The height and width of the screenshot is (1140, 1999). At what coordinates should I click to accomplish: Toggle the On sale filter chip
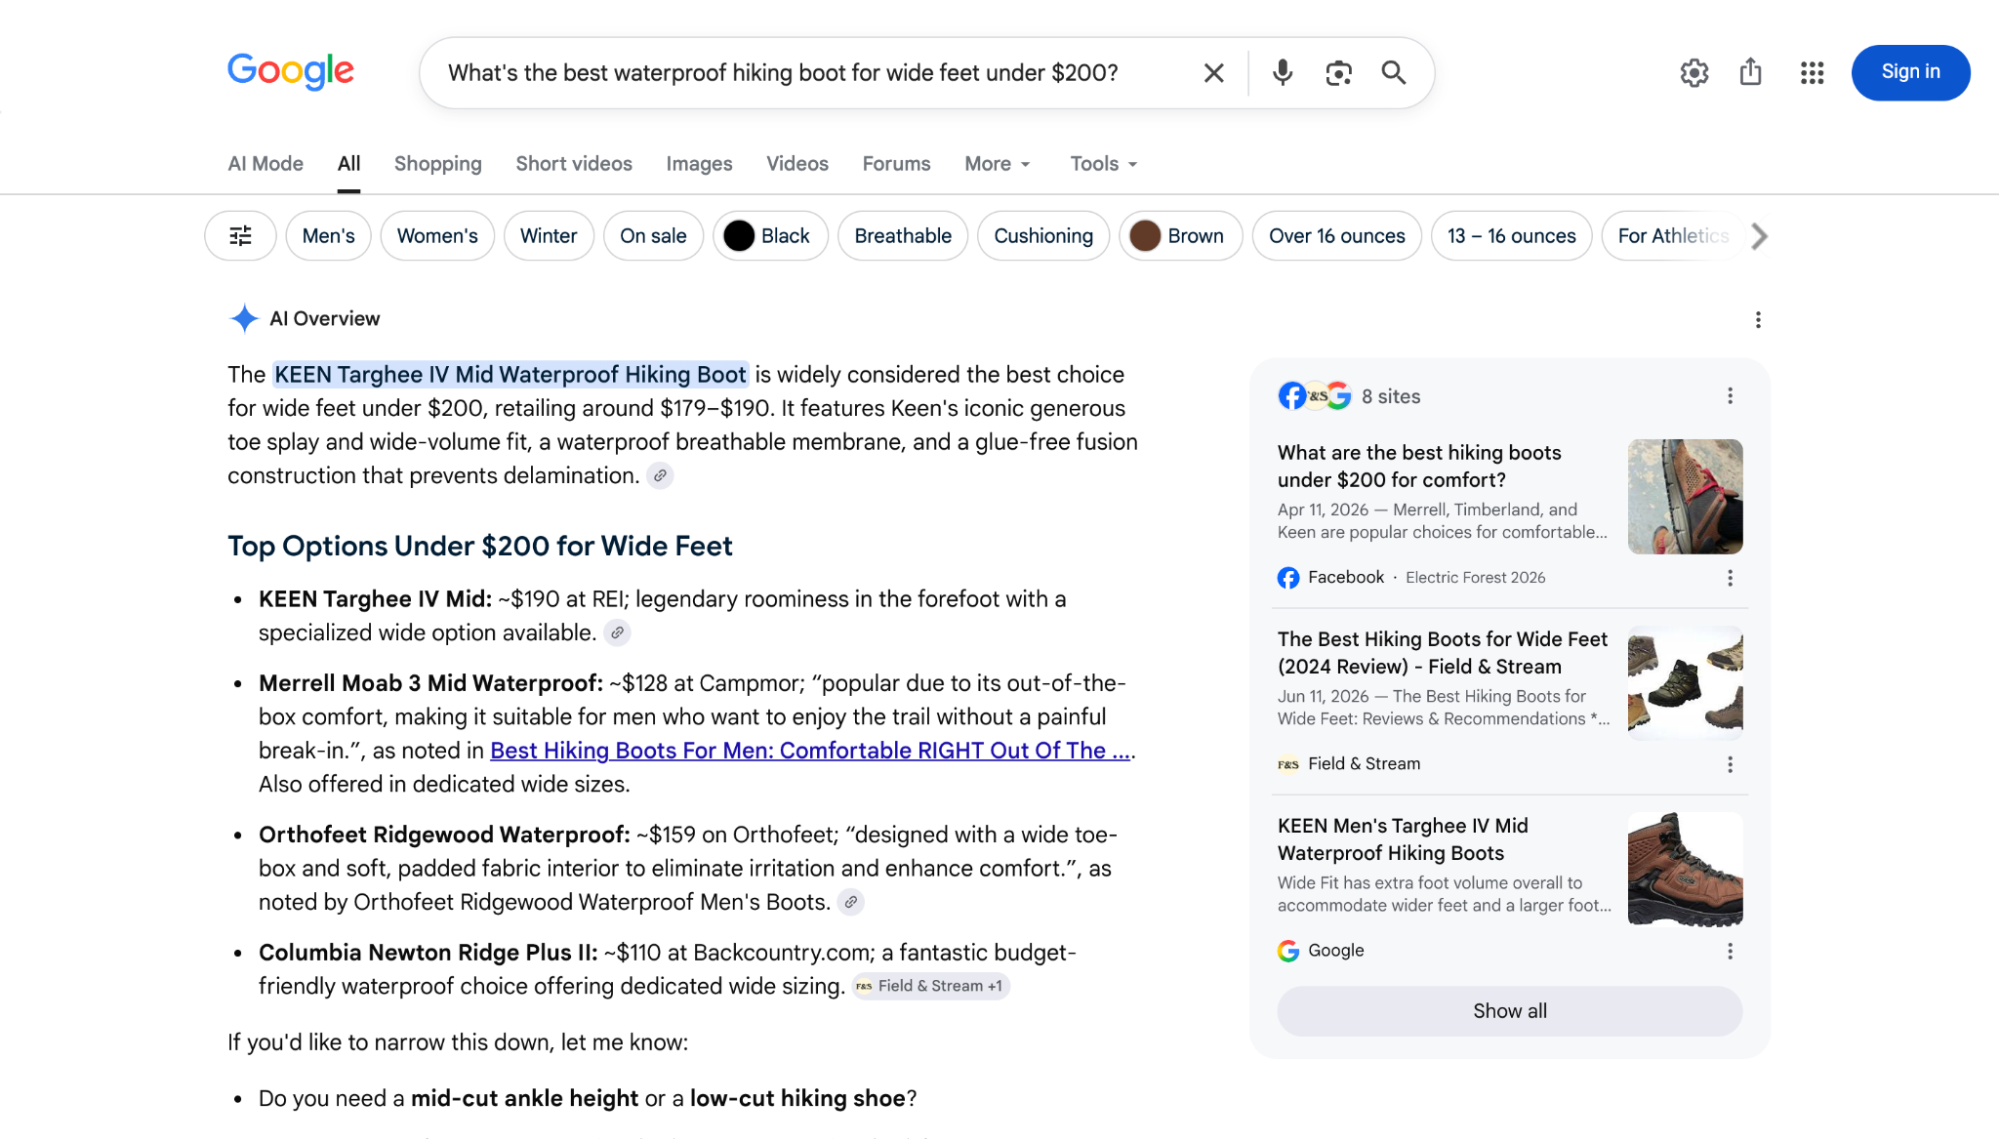click(x=653, y=236)
